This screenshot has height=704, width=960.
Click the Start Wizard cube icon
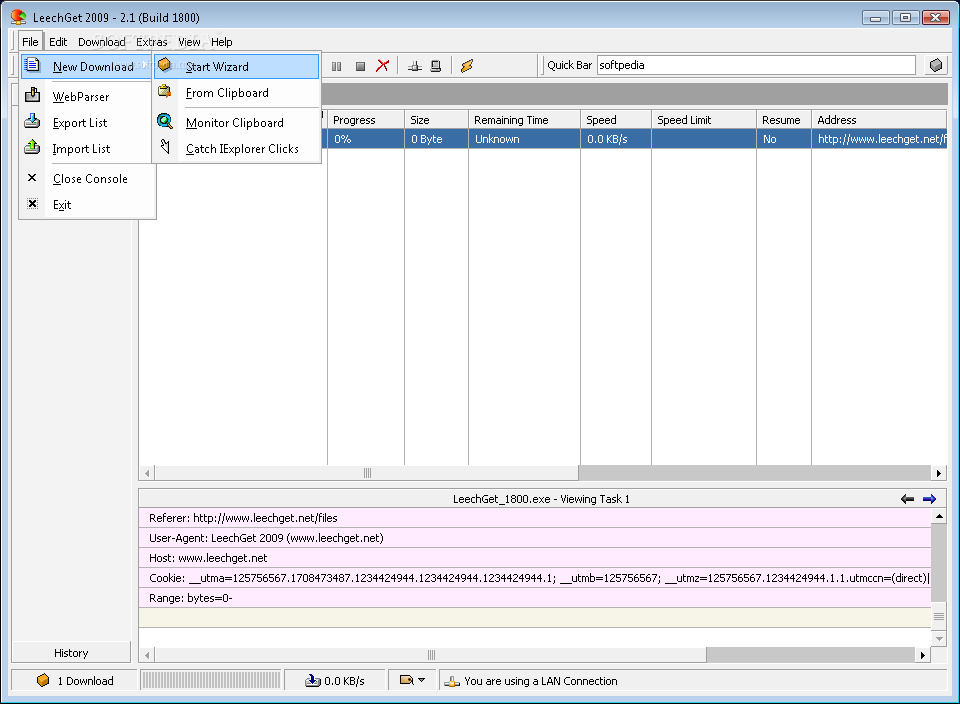pos(164,64)
